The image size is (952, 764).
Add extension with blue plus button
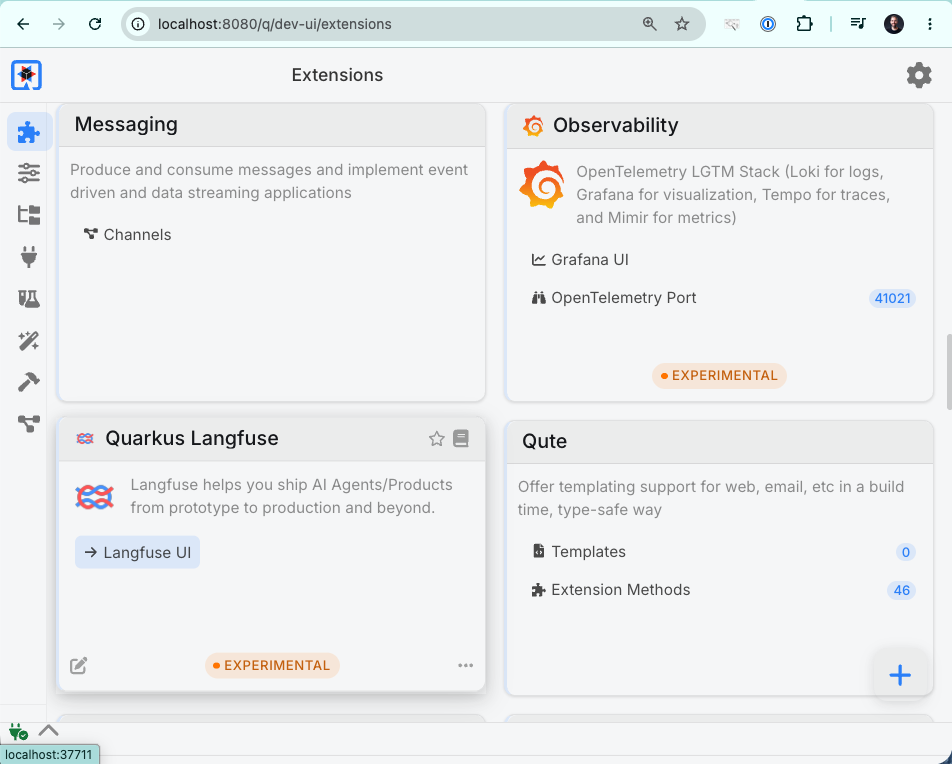coord(900,675)
